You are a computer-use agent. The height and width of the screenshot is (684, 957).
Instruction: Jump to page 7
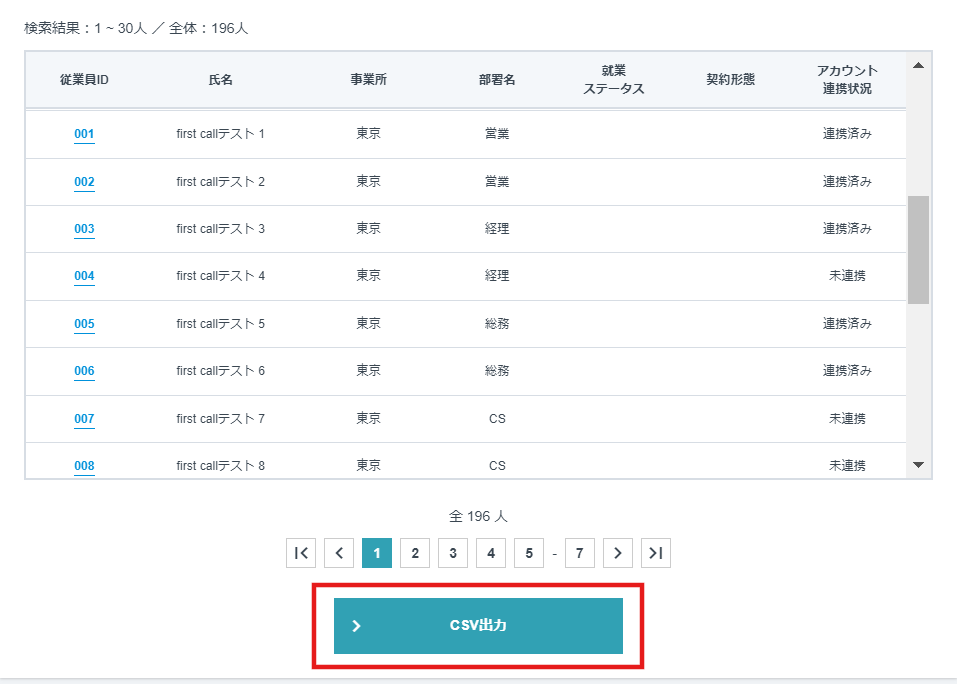580,553
